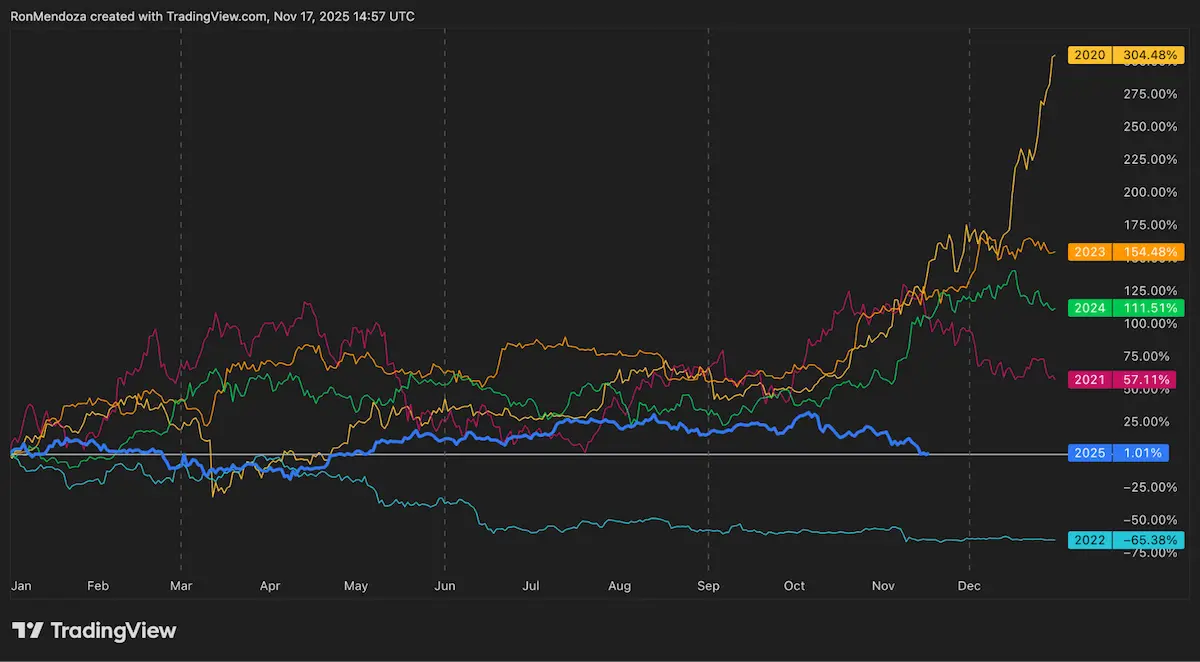Click the Jan label on the time axis
The width and height of the screenshot is (1200, 662).
21,586
